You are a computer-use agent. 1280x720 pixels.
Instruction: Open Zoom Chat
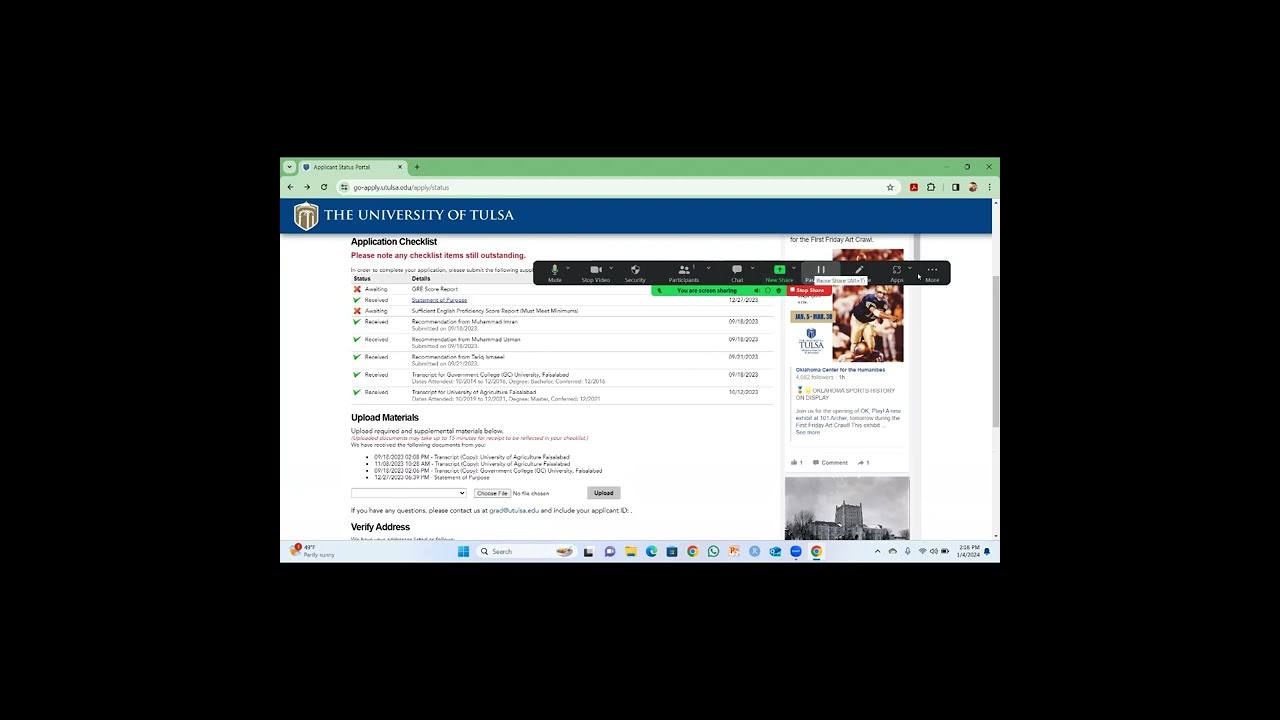(x=737, y=272)
